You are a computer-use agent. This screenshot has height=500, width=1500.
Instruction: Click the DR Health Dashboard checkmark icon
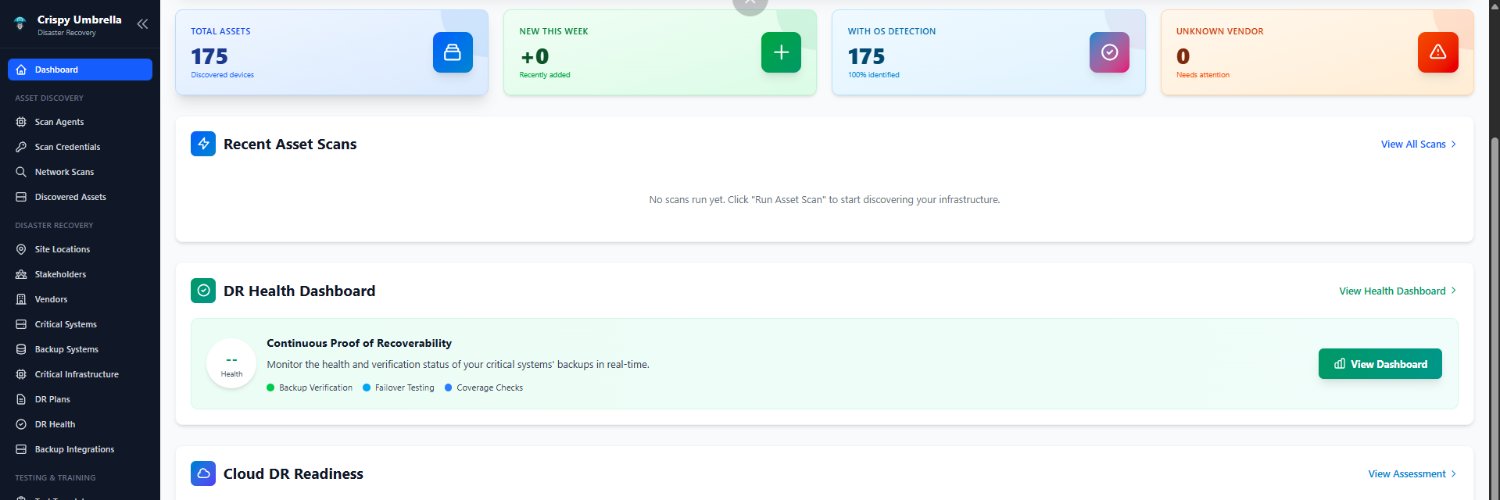[203, 291]
